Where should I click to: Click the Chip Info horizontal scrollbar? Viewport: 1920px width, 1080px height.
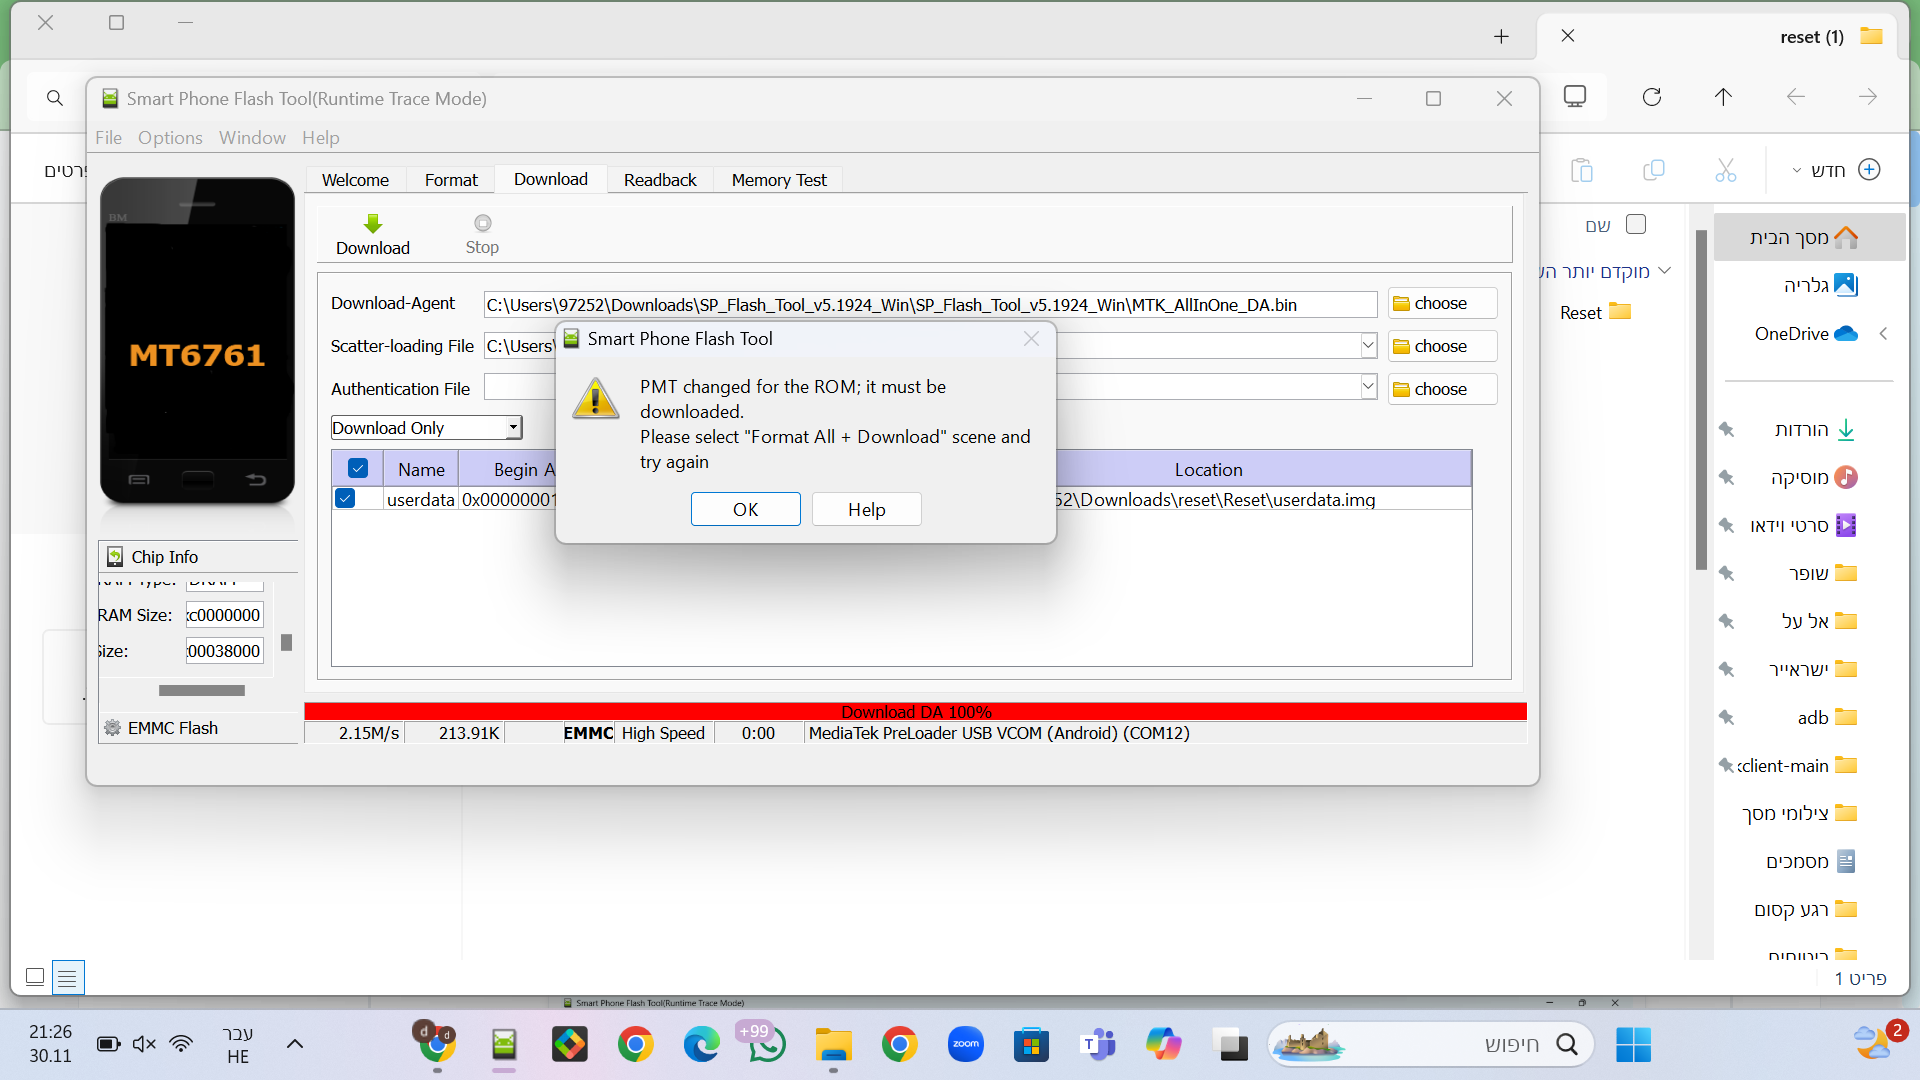tap(201, 690)
